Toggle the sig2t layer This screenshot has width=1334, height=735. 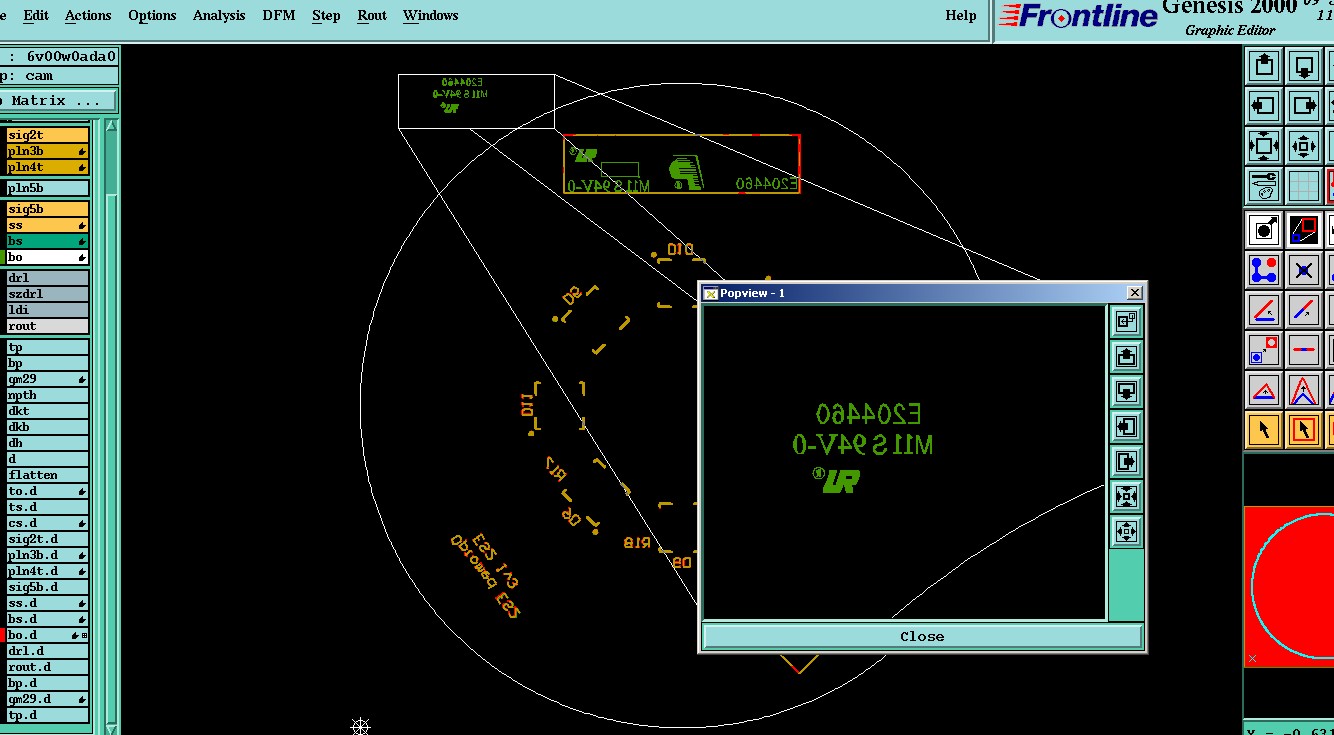(x=47, y=135)
